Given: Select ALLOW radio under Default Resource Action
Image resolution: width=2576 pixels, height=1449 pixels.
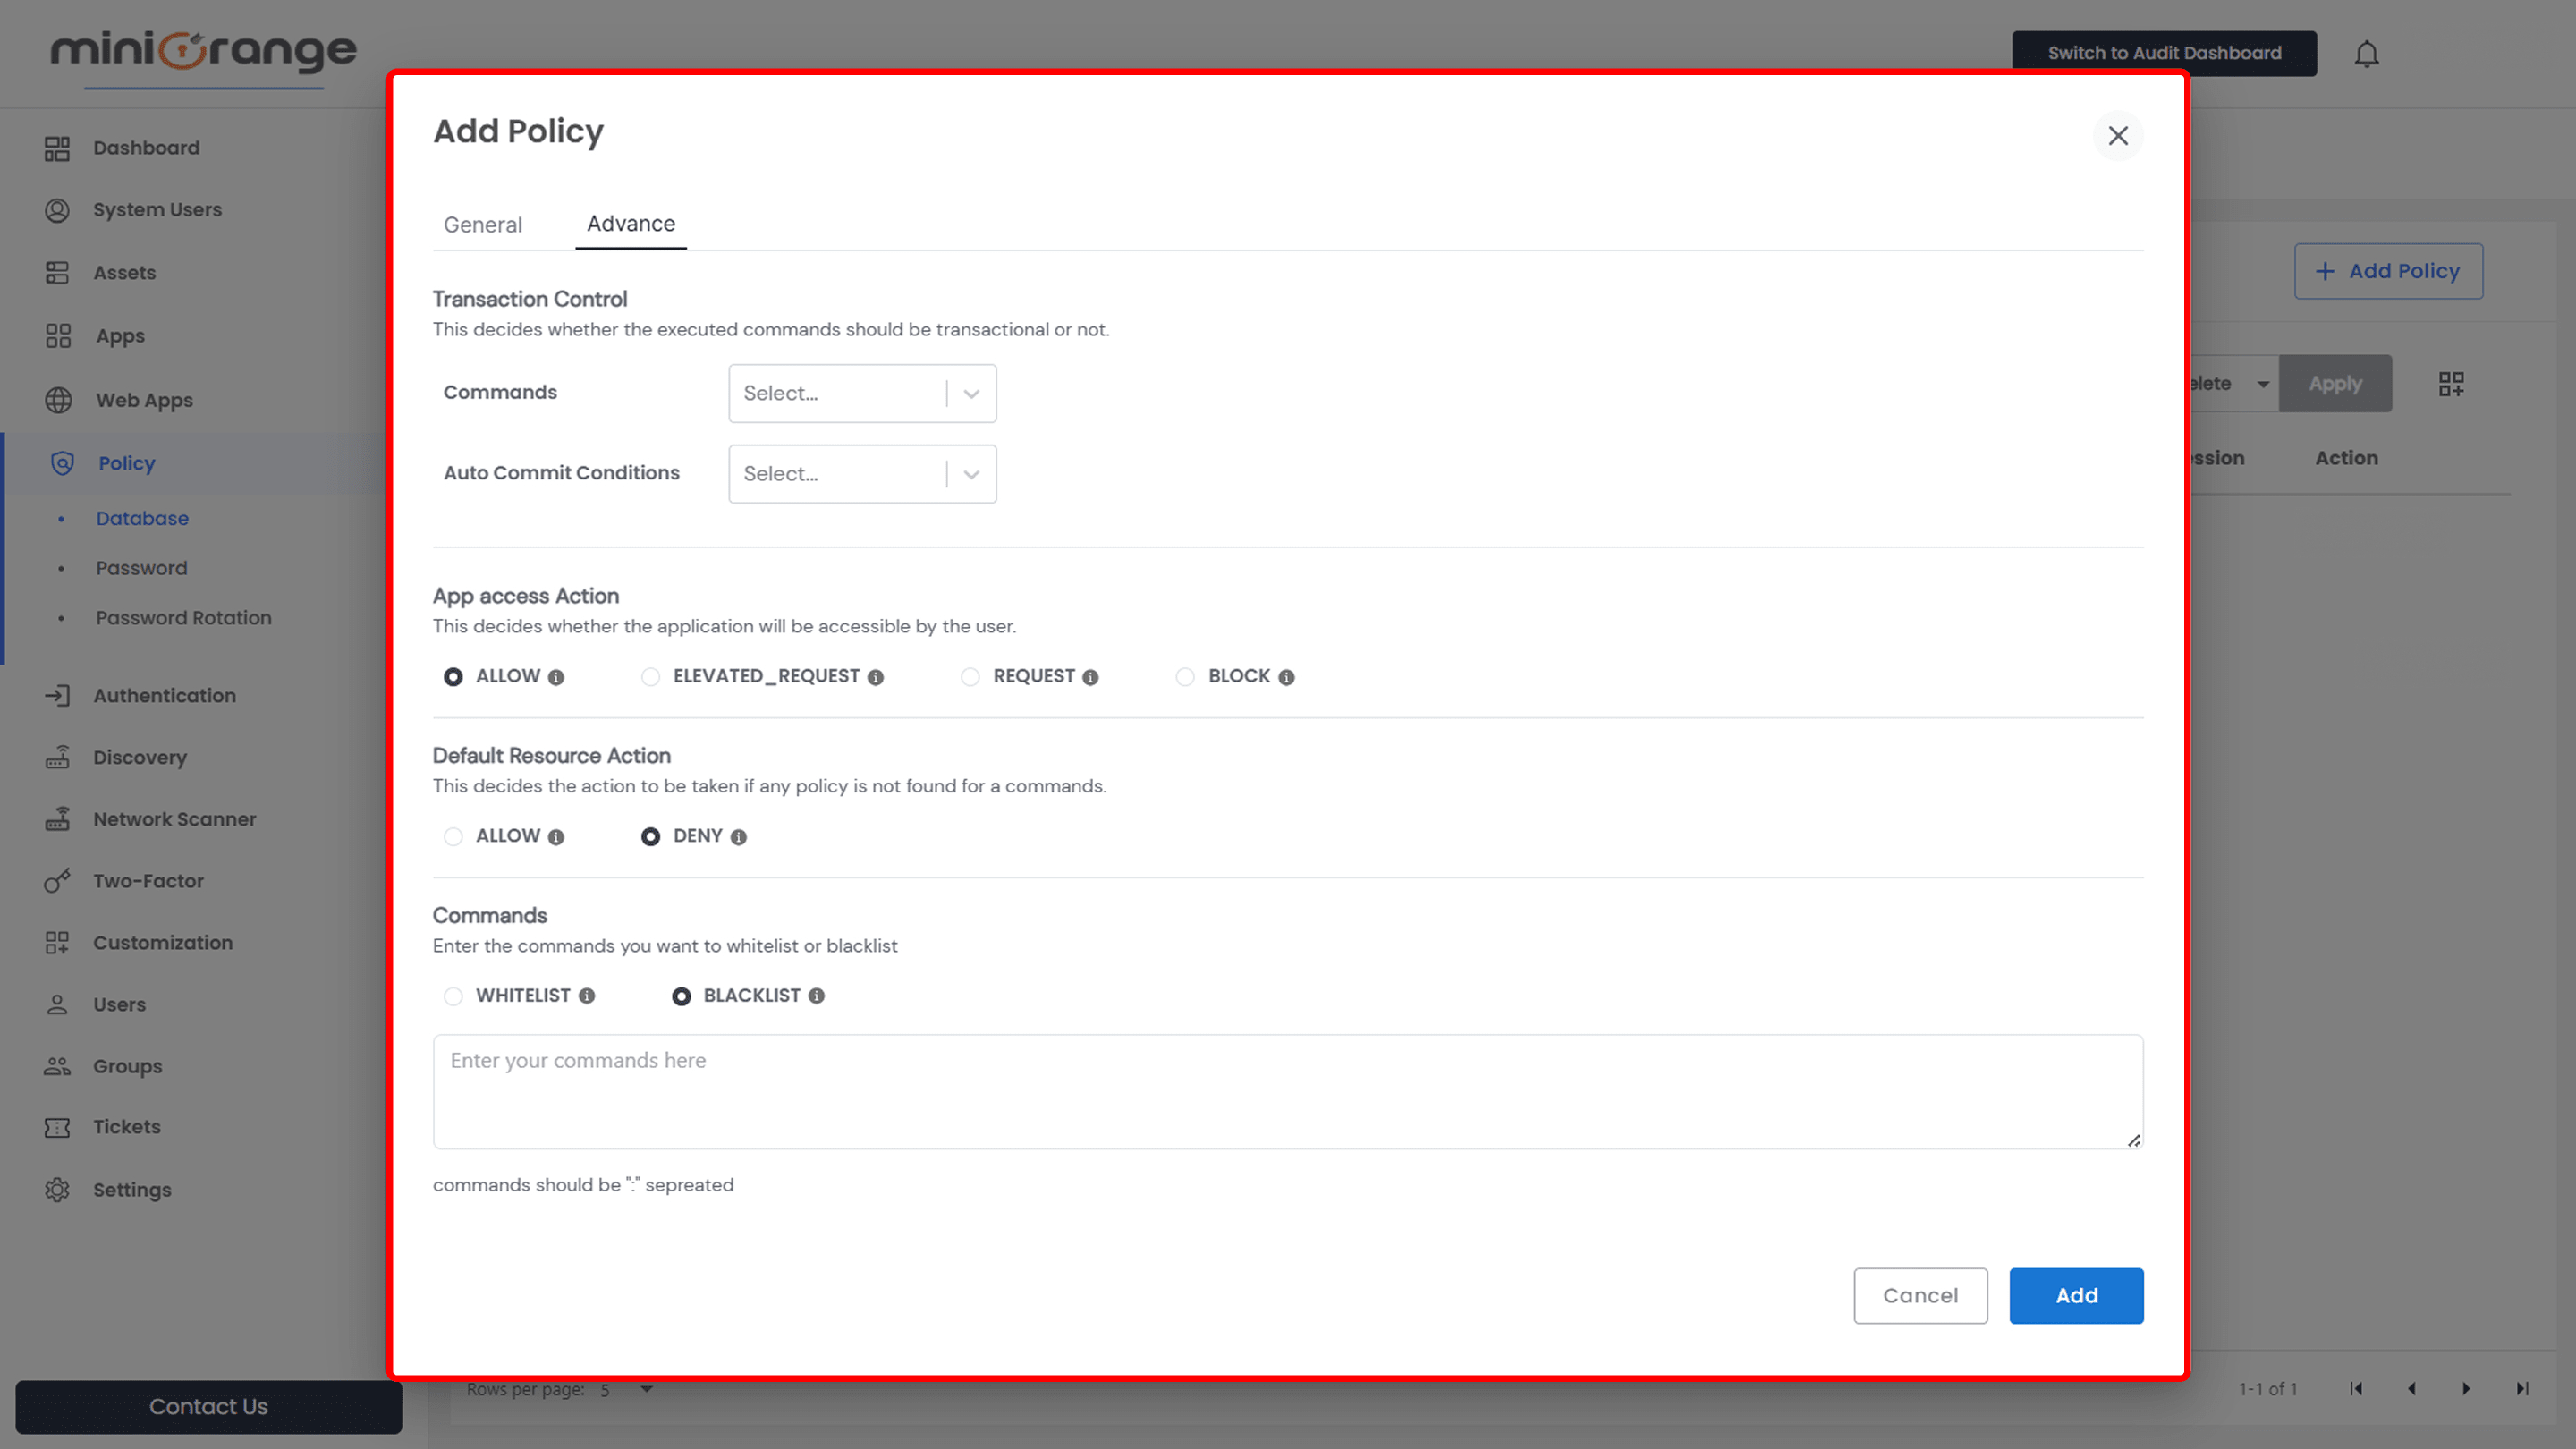Looking at the screenshot, I should click(x=453, y=837).
